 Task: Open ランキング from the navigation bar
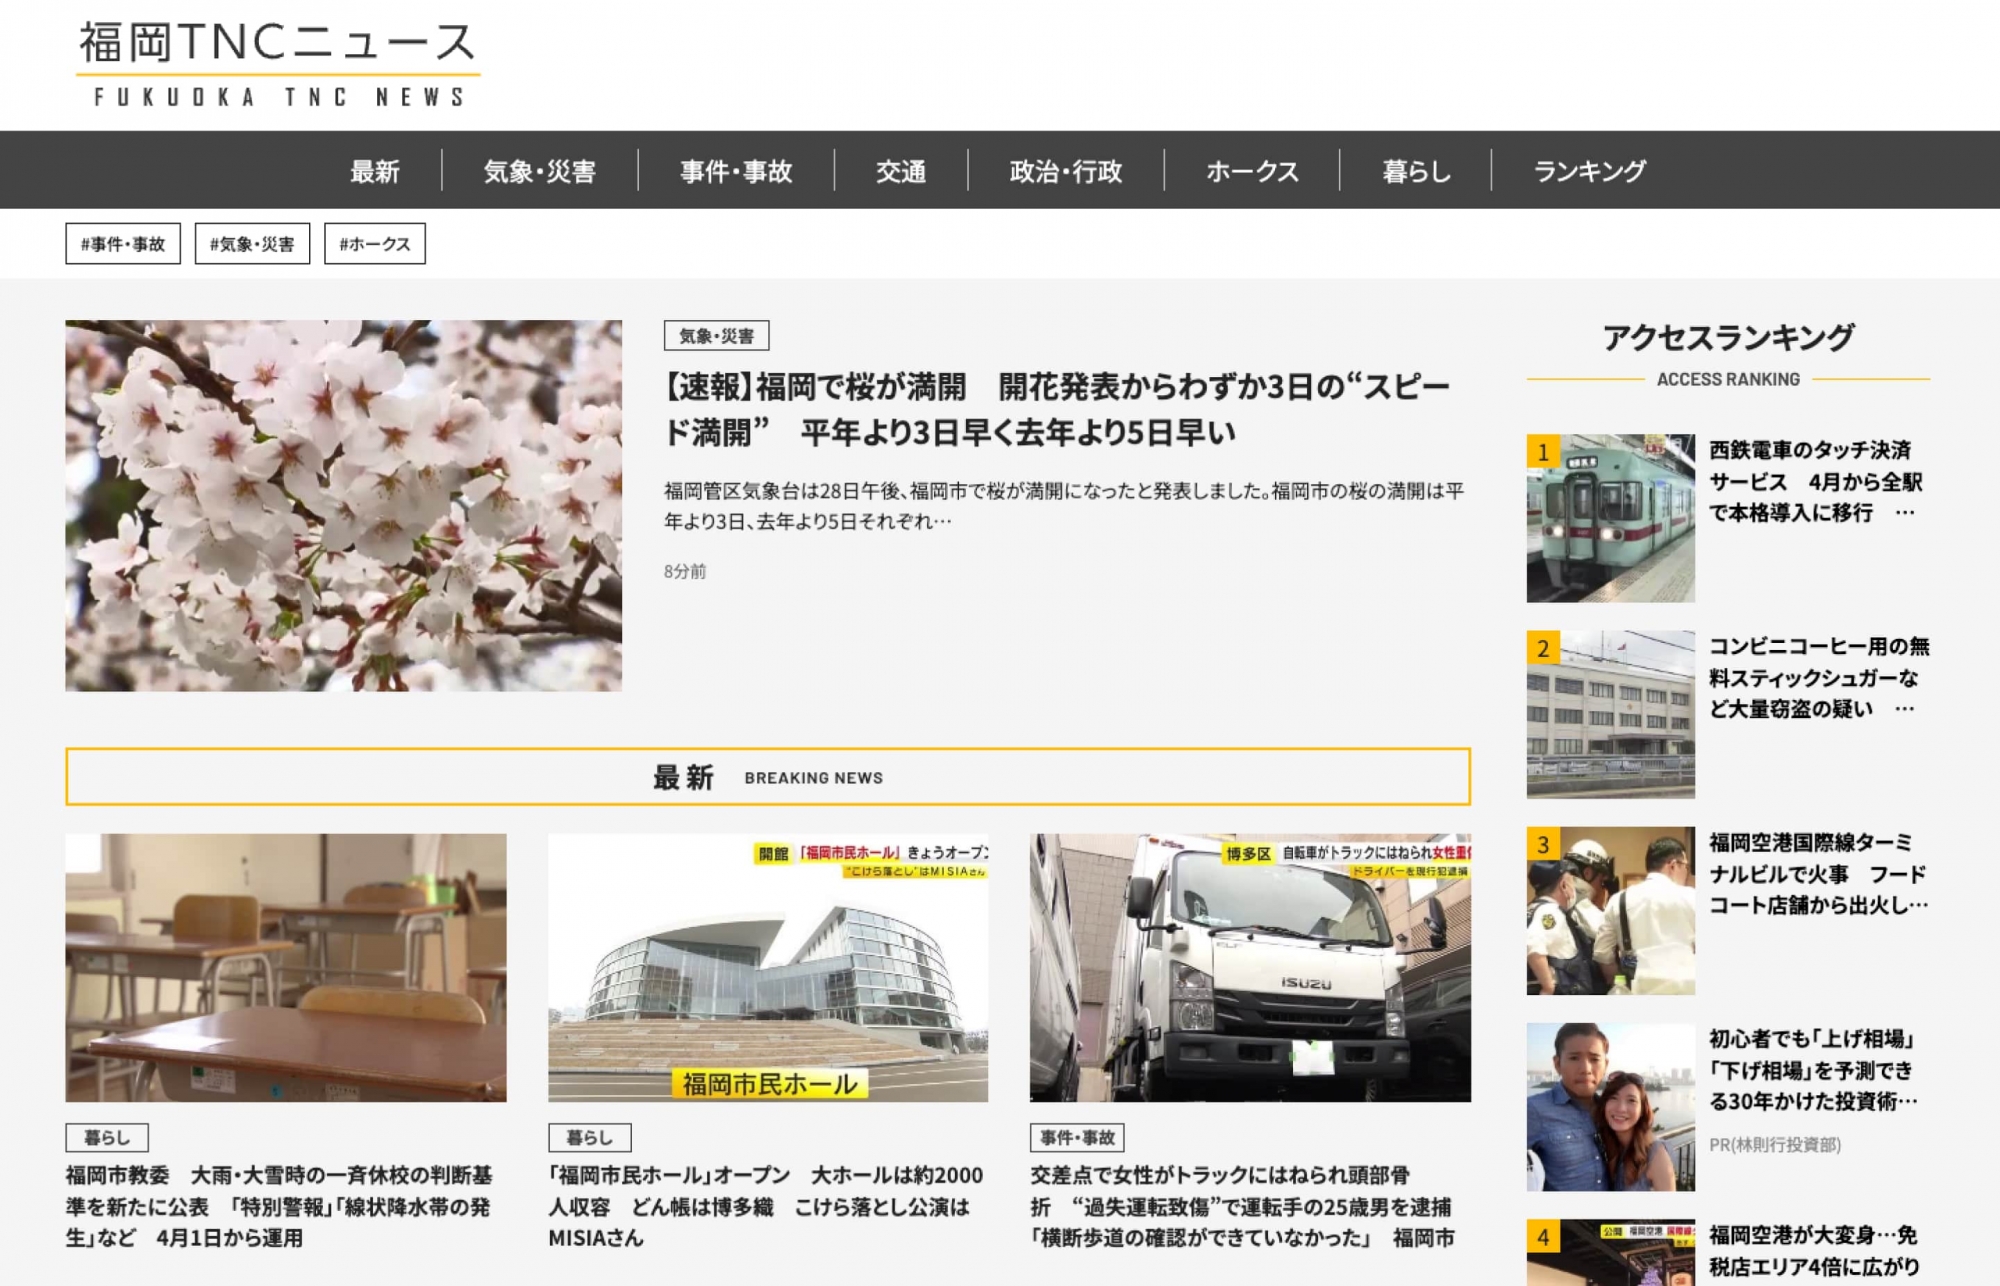click(1590, 171)
